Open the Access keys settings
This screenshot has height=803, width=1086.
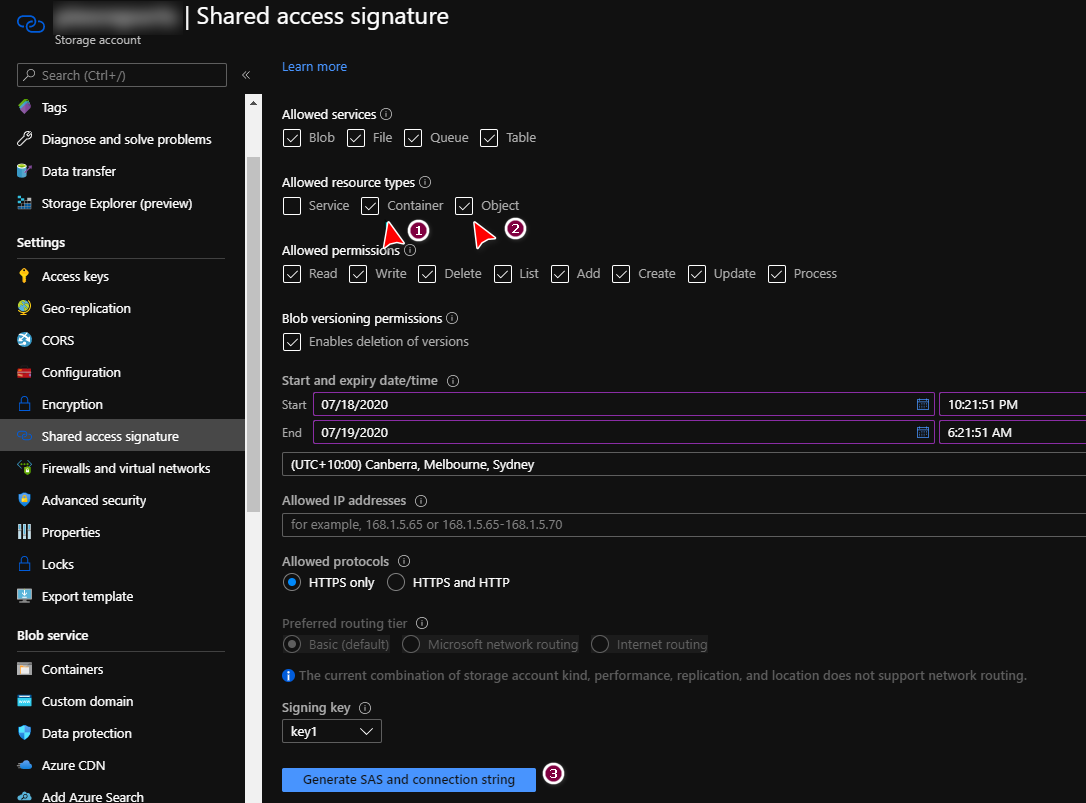point(75,275)
